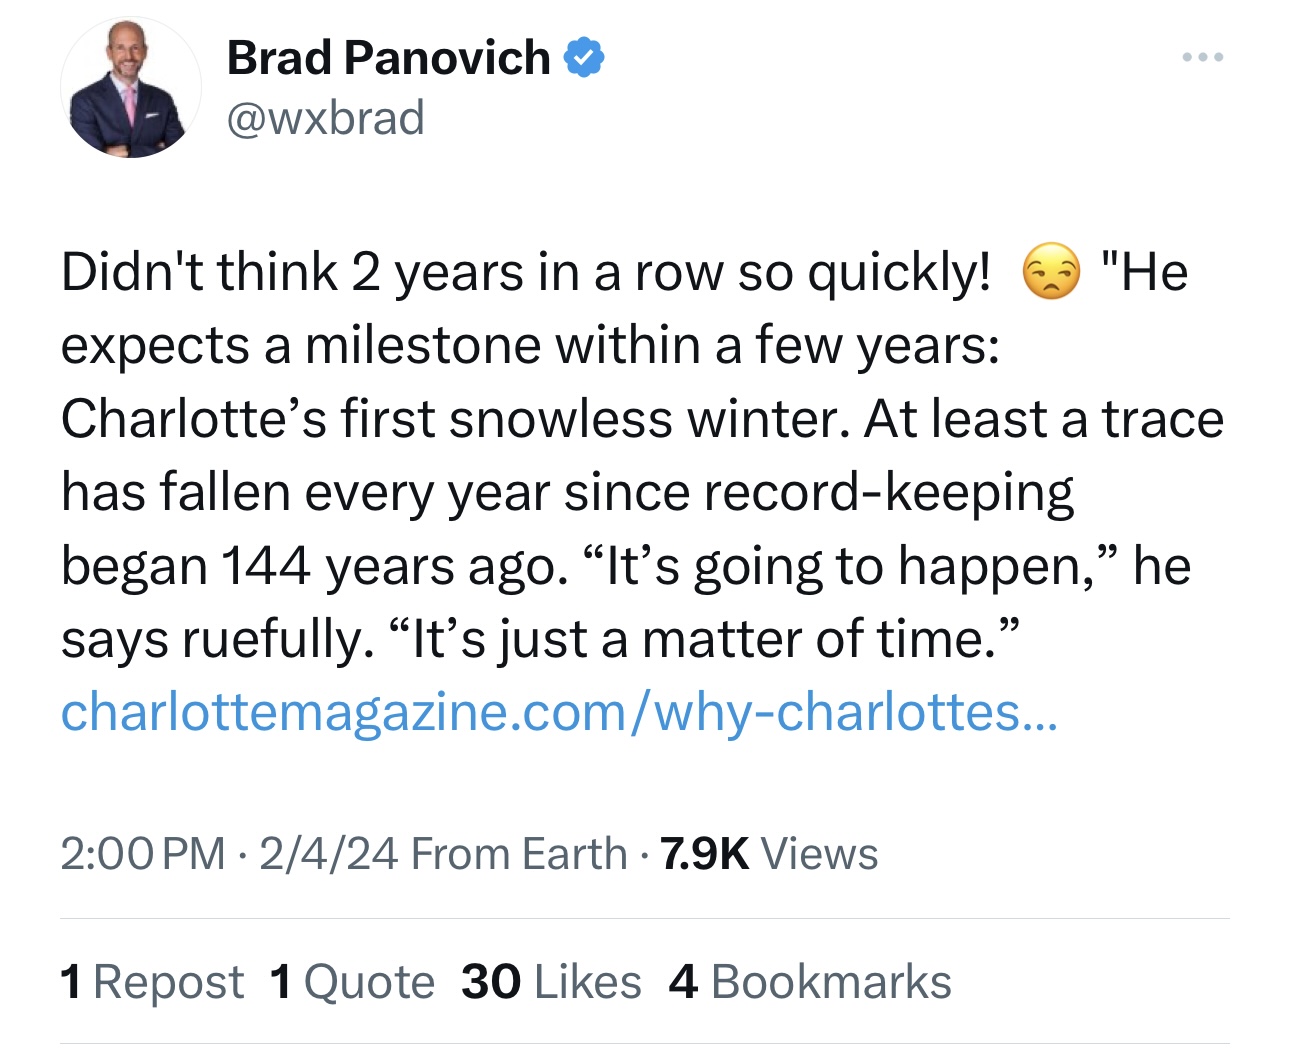Click the 2:00 PM timestamp
The width and height of the screenshot is (1290, 1062).
coord(143,854)
